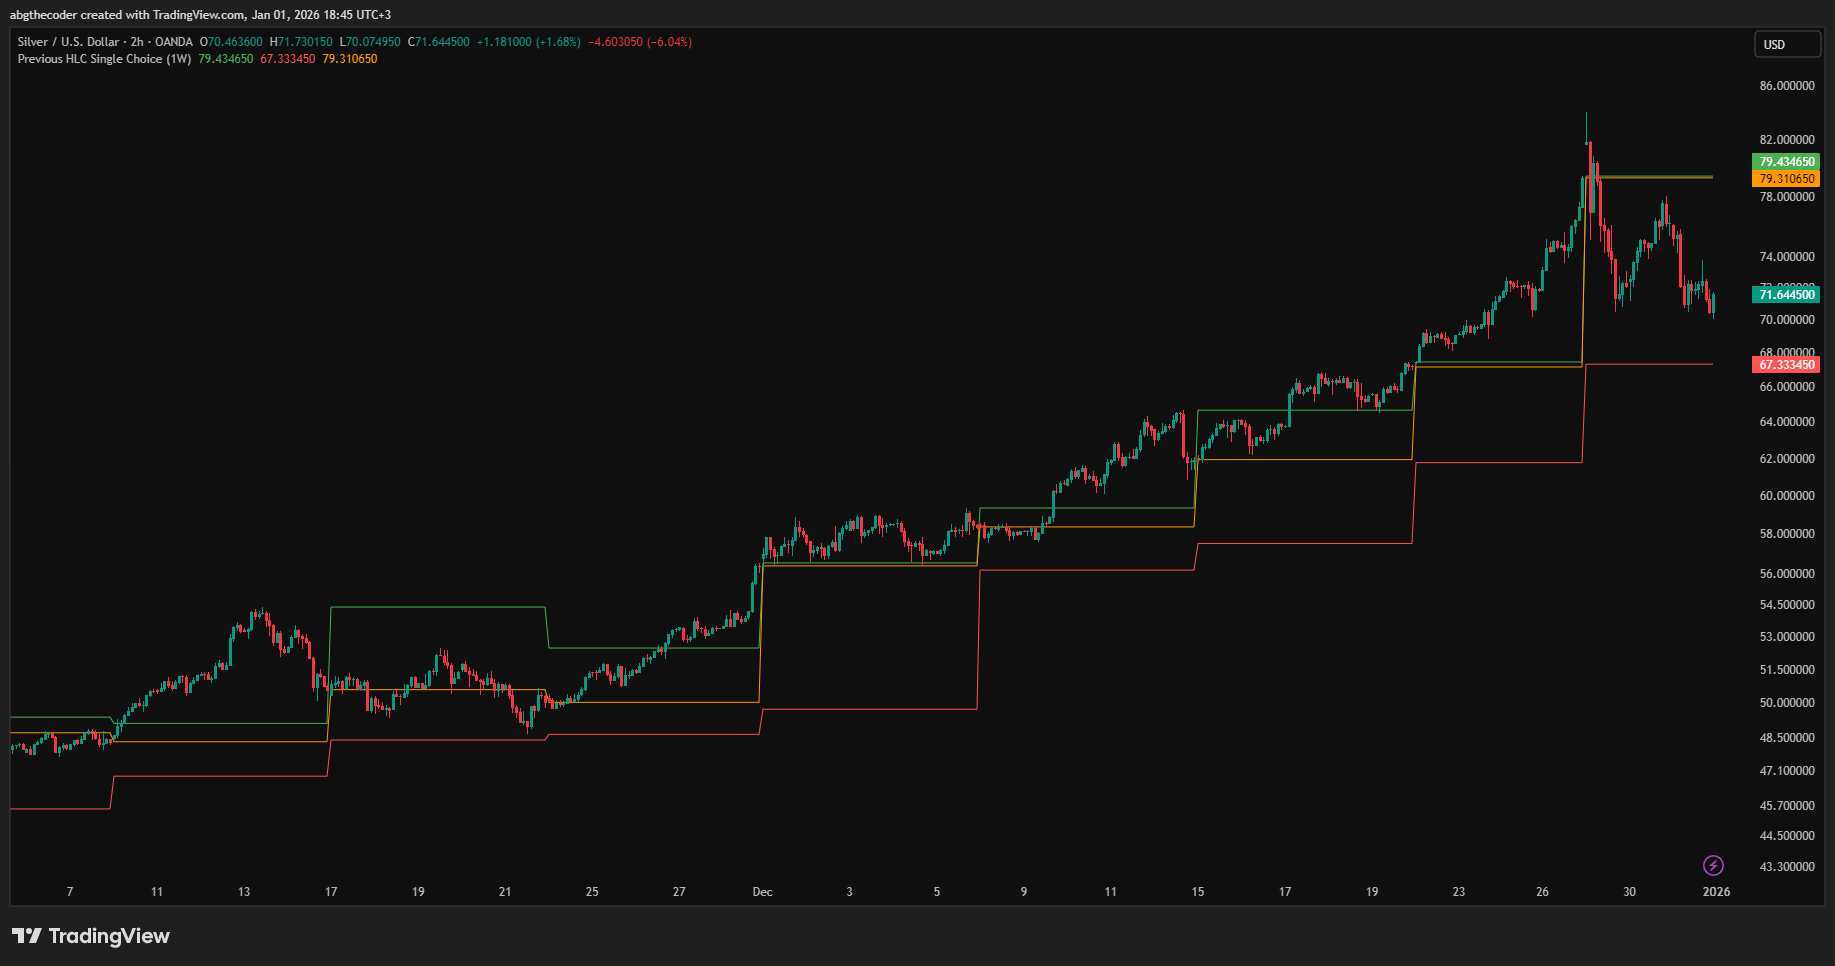The image size is (1835, 966).
Task: Click the high value H71.730150
Action: 301,42
